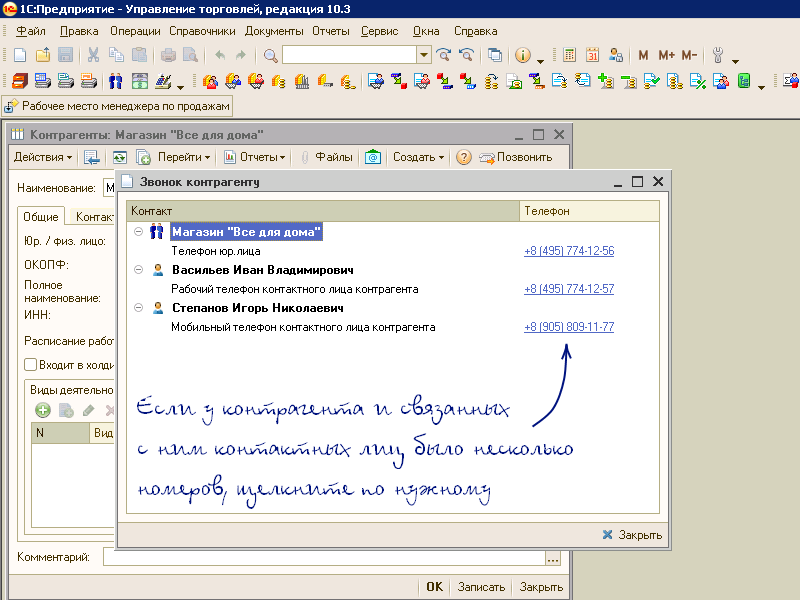Click the New document icon
800x600 pixels.
[20, 55]
